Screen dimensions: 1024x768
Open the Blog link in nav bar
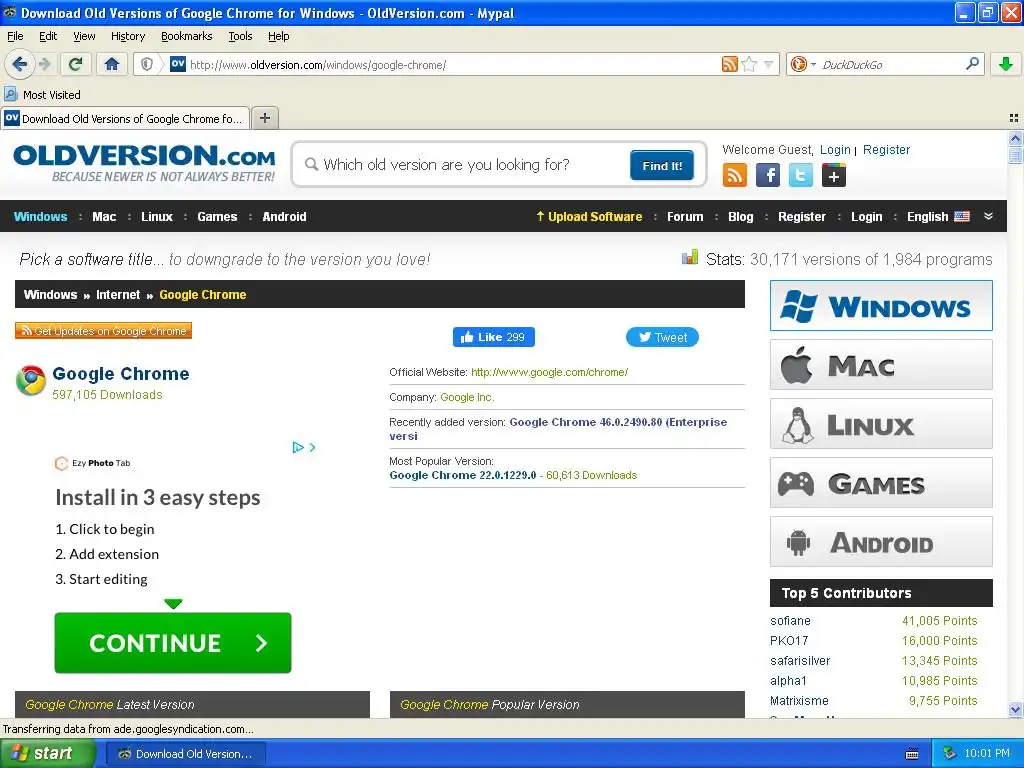[741, 216]
